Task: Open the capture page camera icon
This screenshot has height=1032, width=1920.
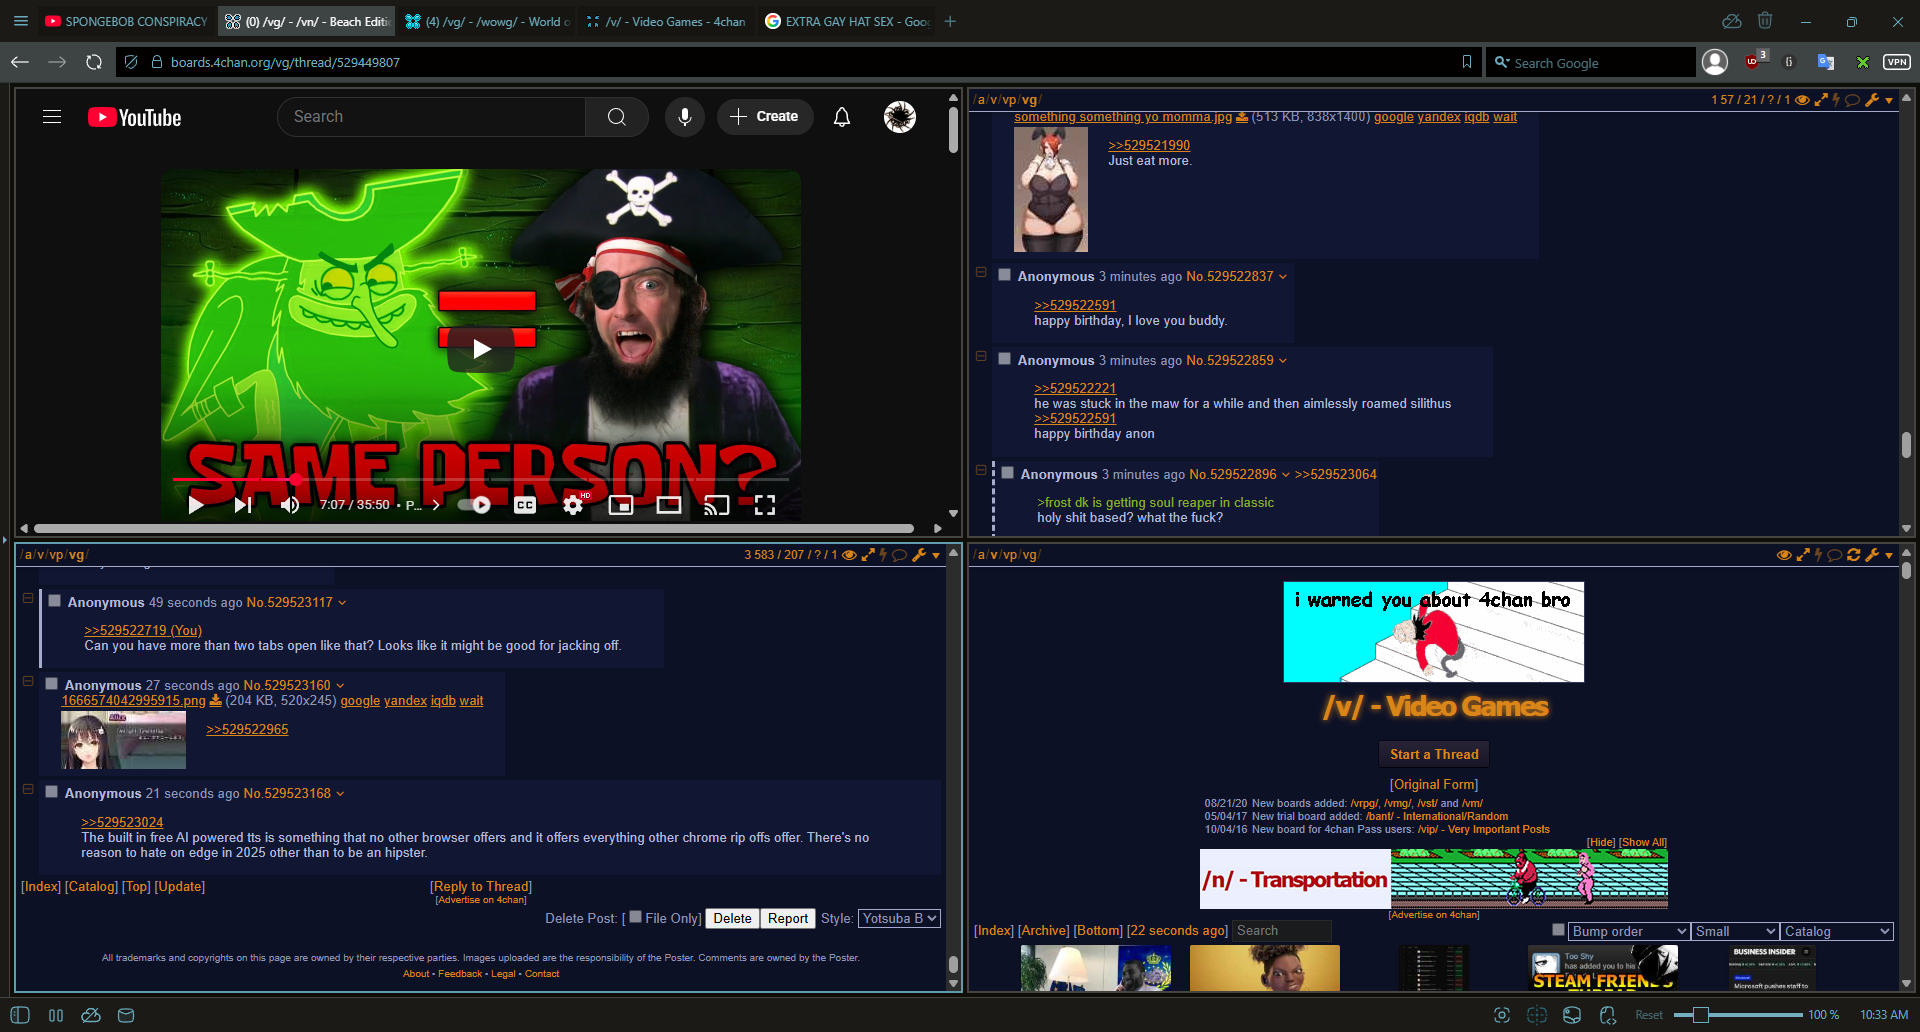Action: pyautogui.click(x=1502, y=1015)
